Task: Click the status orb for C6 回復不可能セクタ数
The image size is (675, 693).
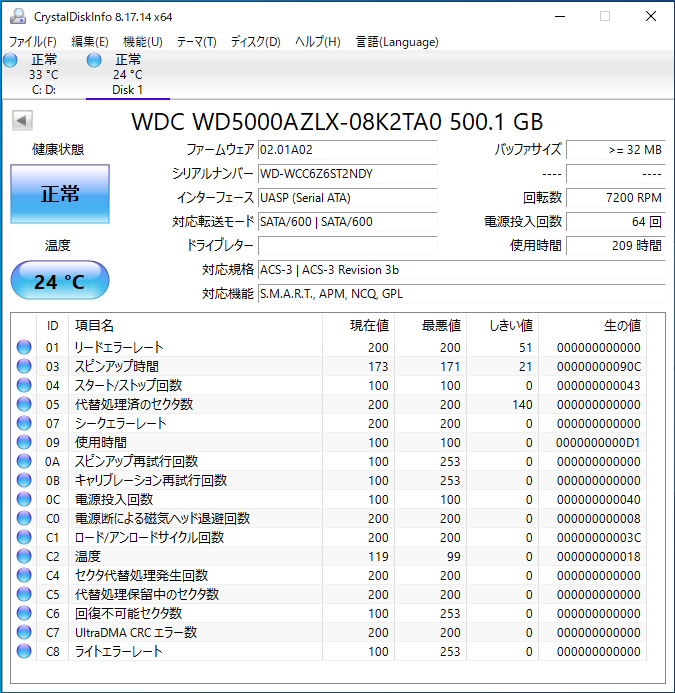Action: [24, 613]
